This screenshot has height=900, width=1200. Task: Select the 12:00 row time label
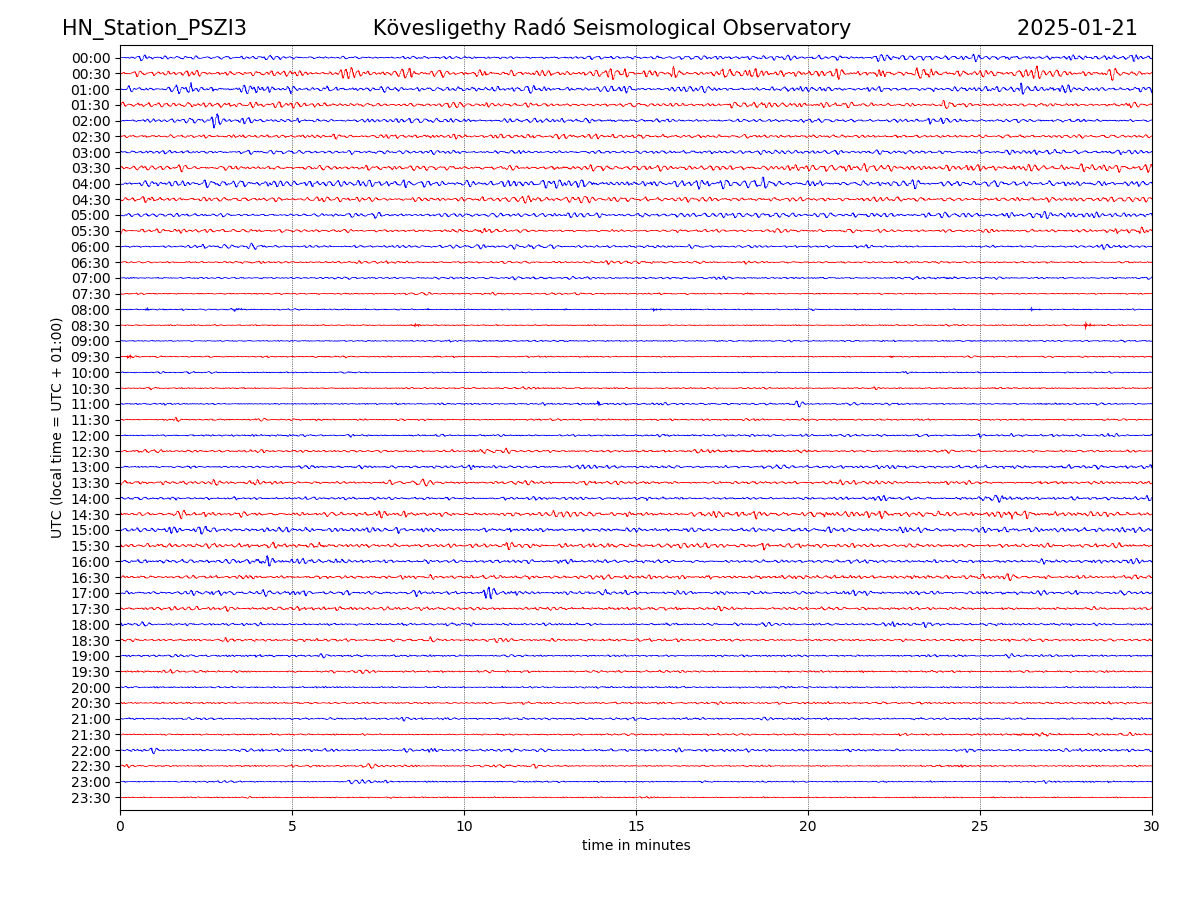[x=90, y=436]
